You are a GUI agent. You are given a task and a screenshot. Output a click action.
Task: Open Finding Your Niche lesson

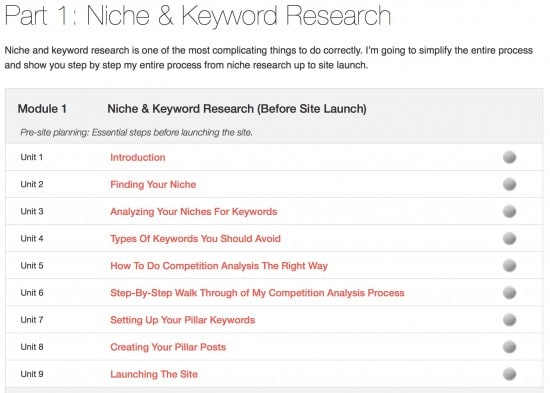[153, 185]
